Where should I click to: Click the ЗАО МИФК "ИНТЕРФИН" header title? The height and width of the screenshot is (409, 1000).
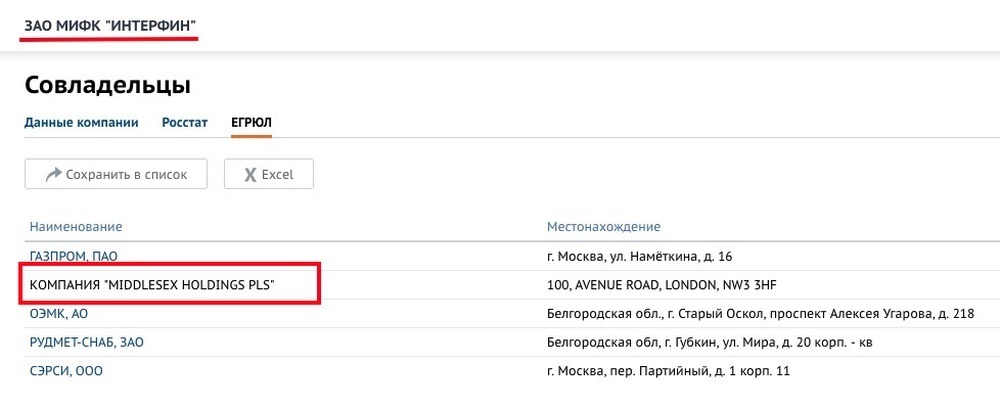(110, 26)
